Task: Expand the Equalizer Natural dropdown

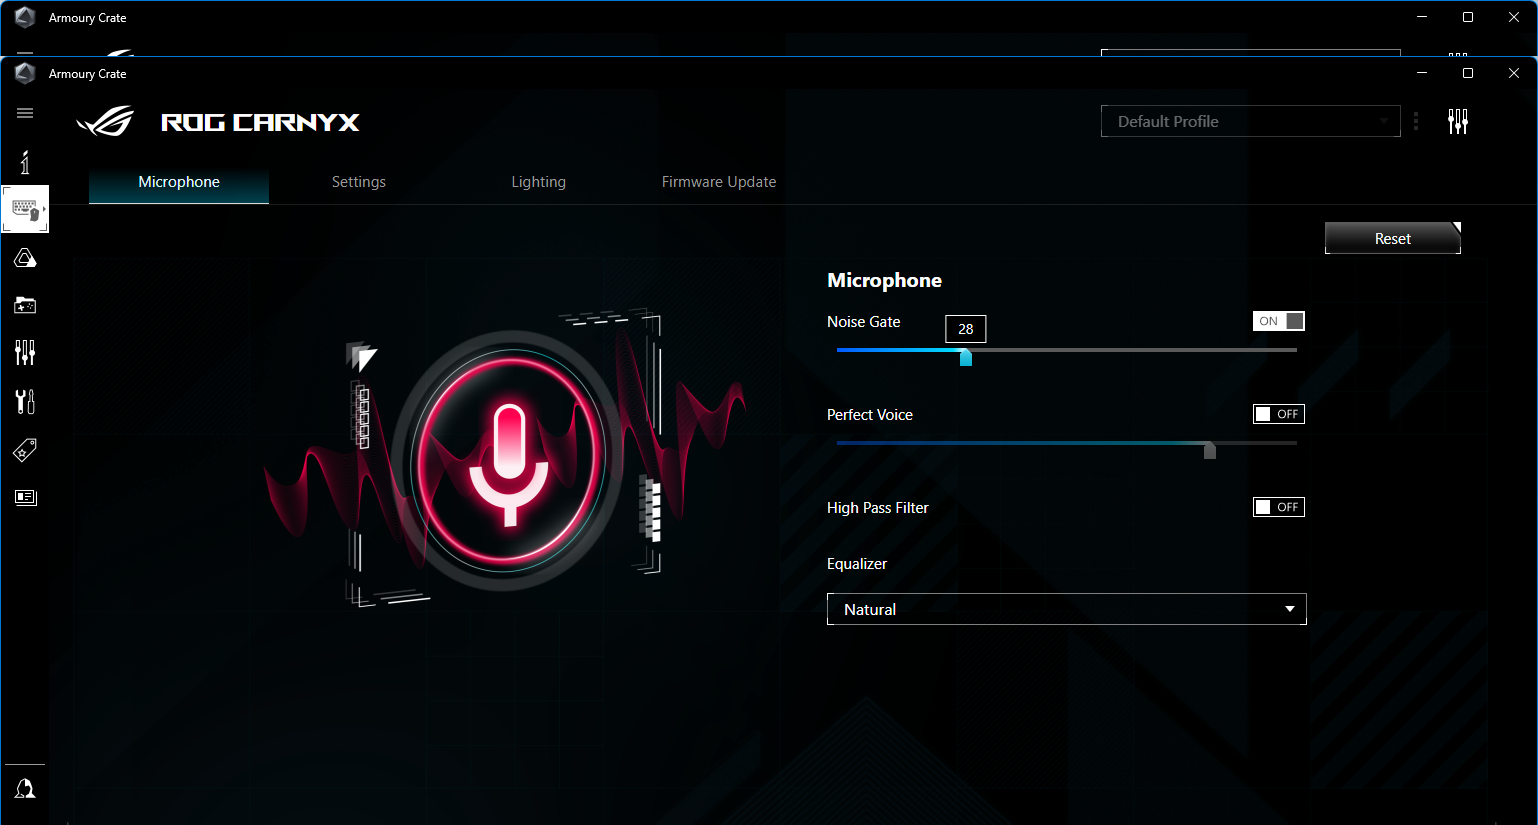Action: coord(1067,609)
